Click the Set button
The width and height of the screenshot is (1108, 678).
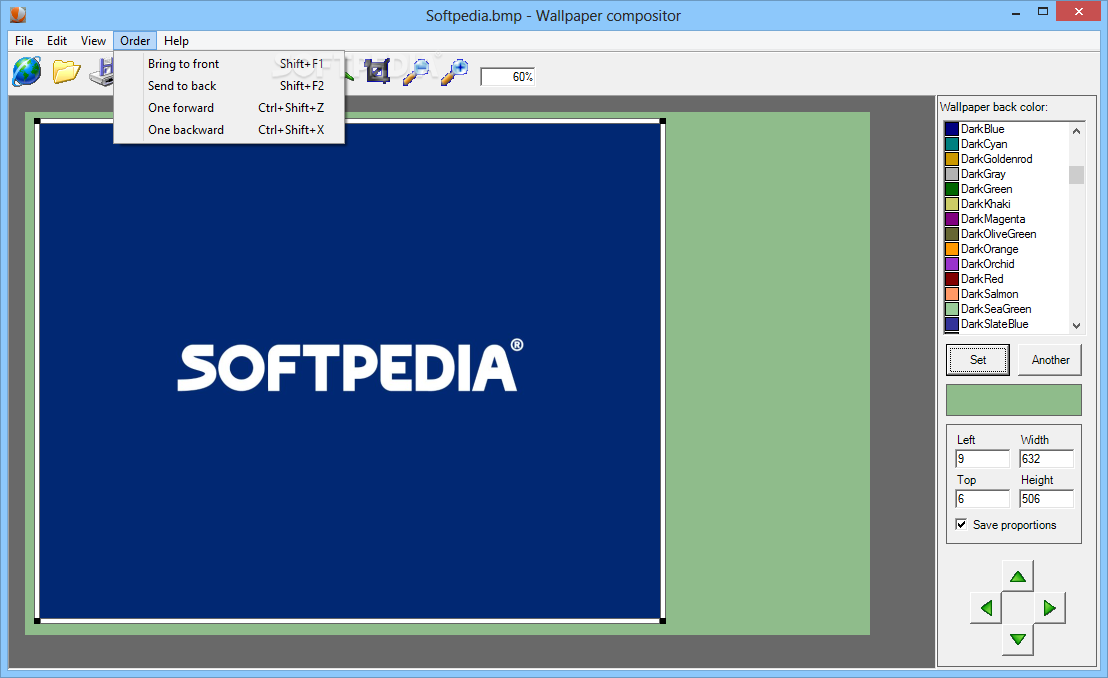(x=978, y=360)
